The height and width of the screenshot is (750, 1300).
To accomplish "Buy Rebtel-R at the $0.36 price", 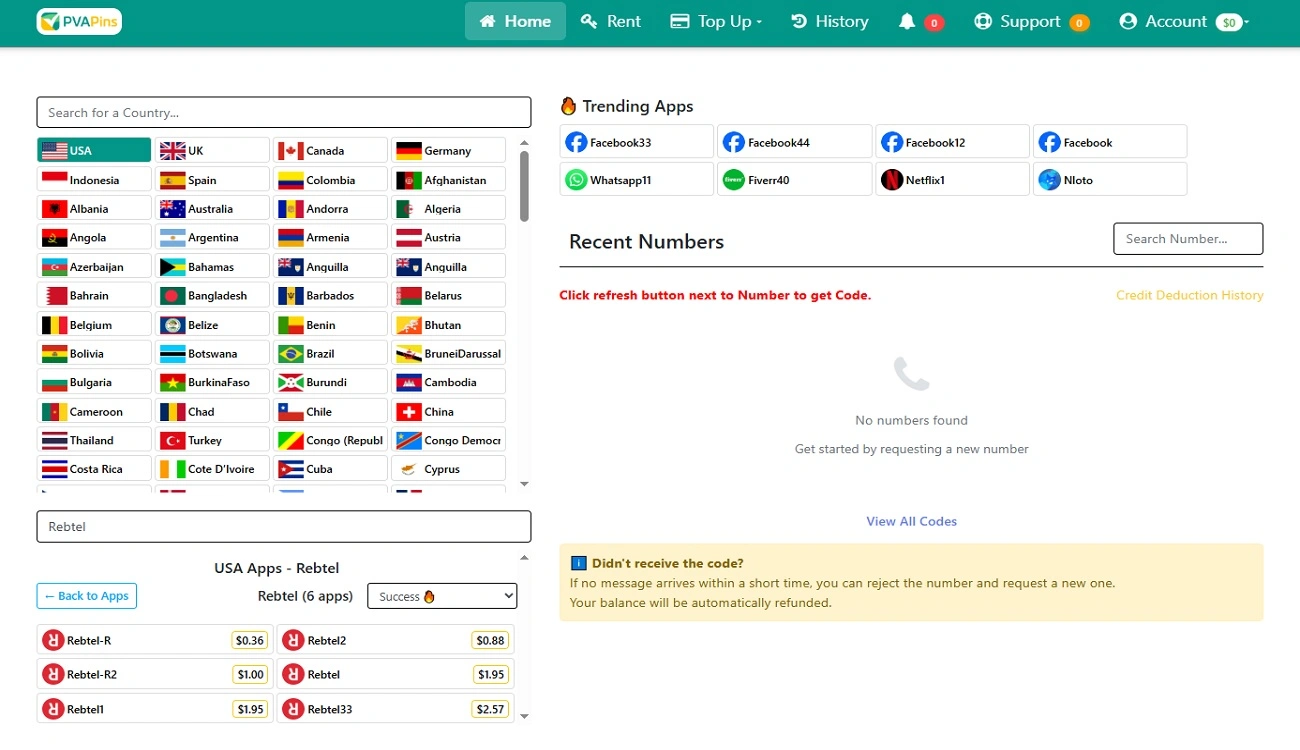I will point(250,640).
